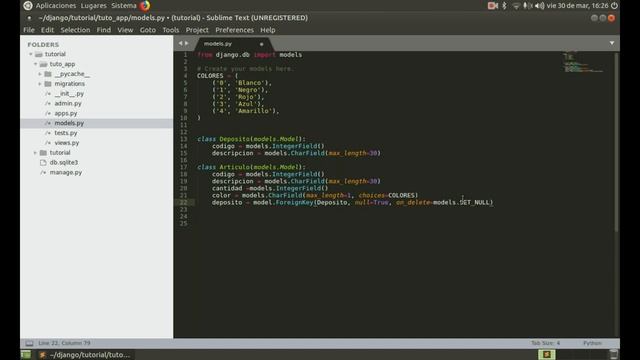This screenshot has width=640, height=360.
Task: Change the Tab Size: 4 setting
Action: 545,343
